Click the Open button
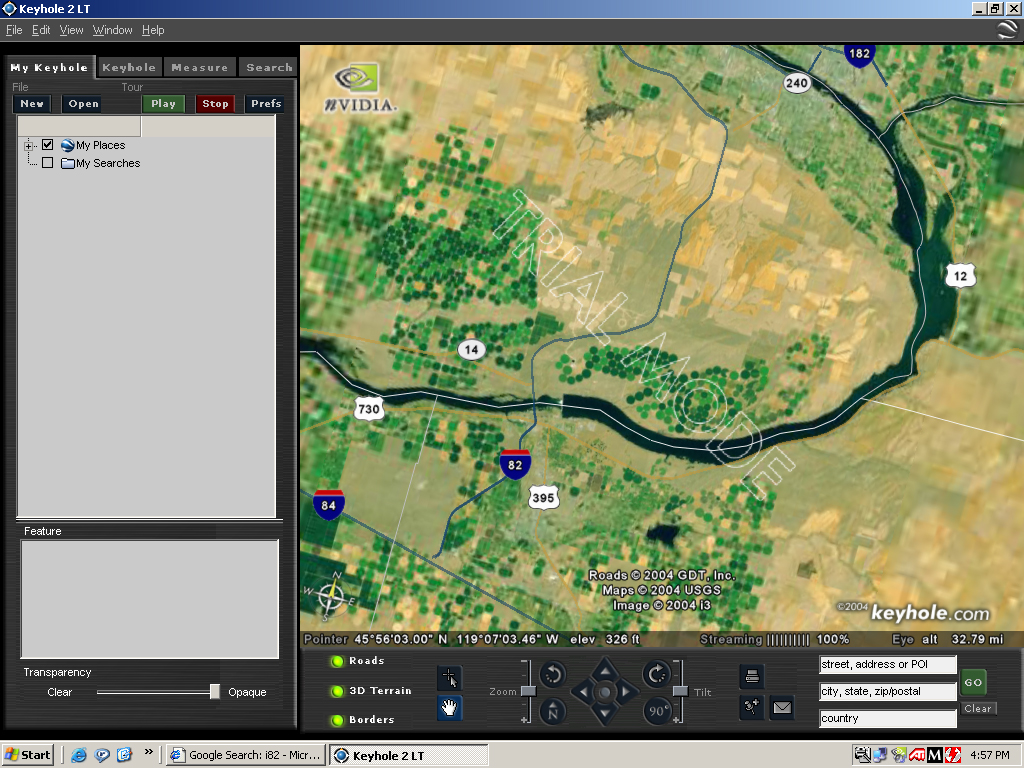Viewport: 1024px width, 768px height. (x=84, y=104)
